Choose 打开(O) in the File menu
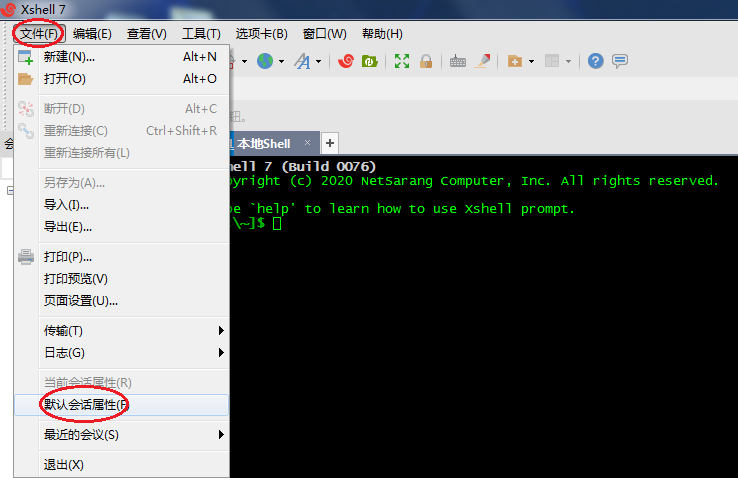The width and height of the screenshot is (738, 478). [122, 79]
